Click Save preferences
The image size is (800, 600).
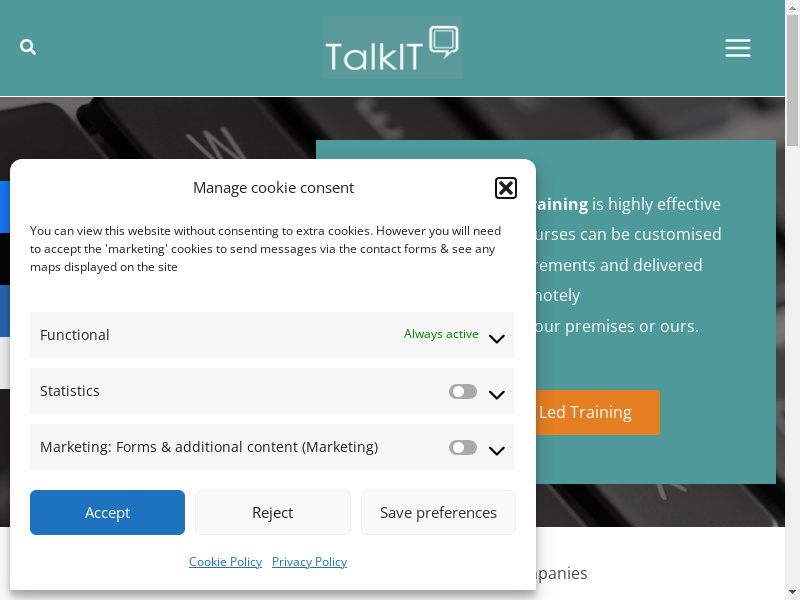(x=438, y=513)
